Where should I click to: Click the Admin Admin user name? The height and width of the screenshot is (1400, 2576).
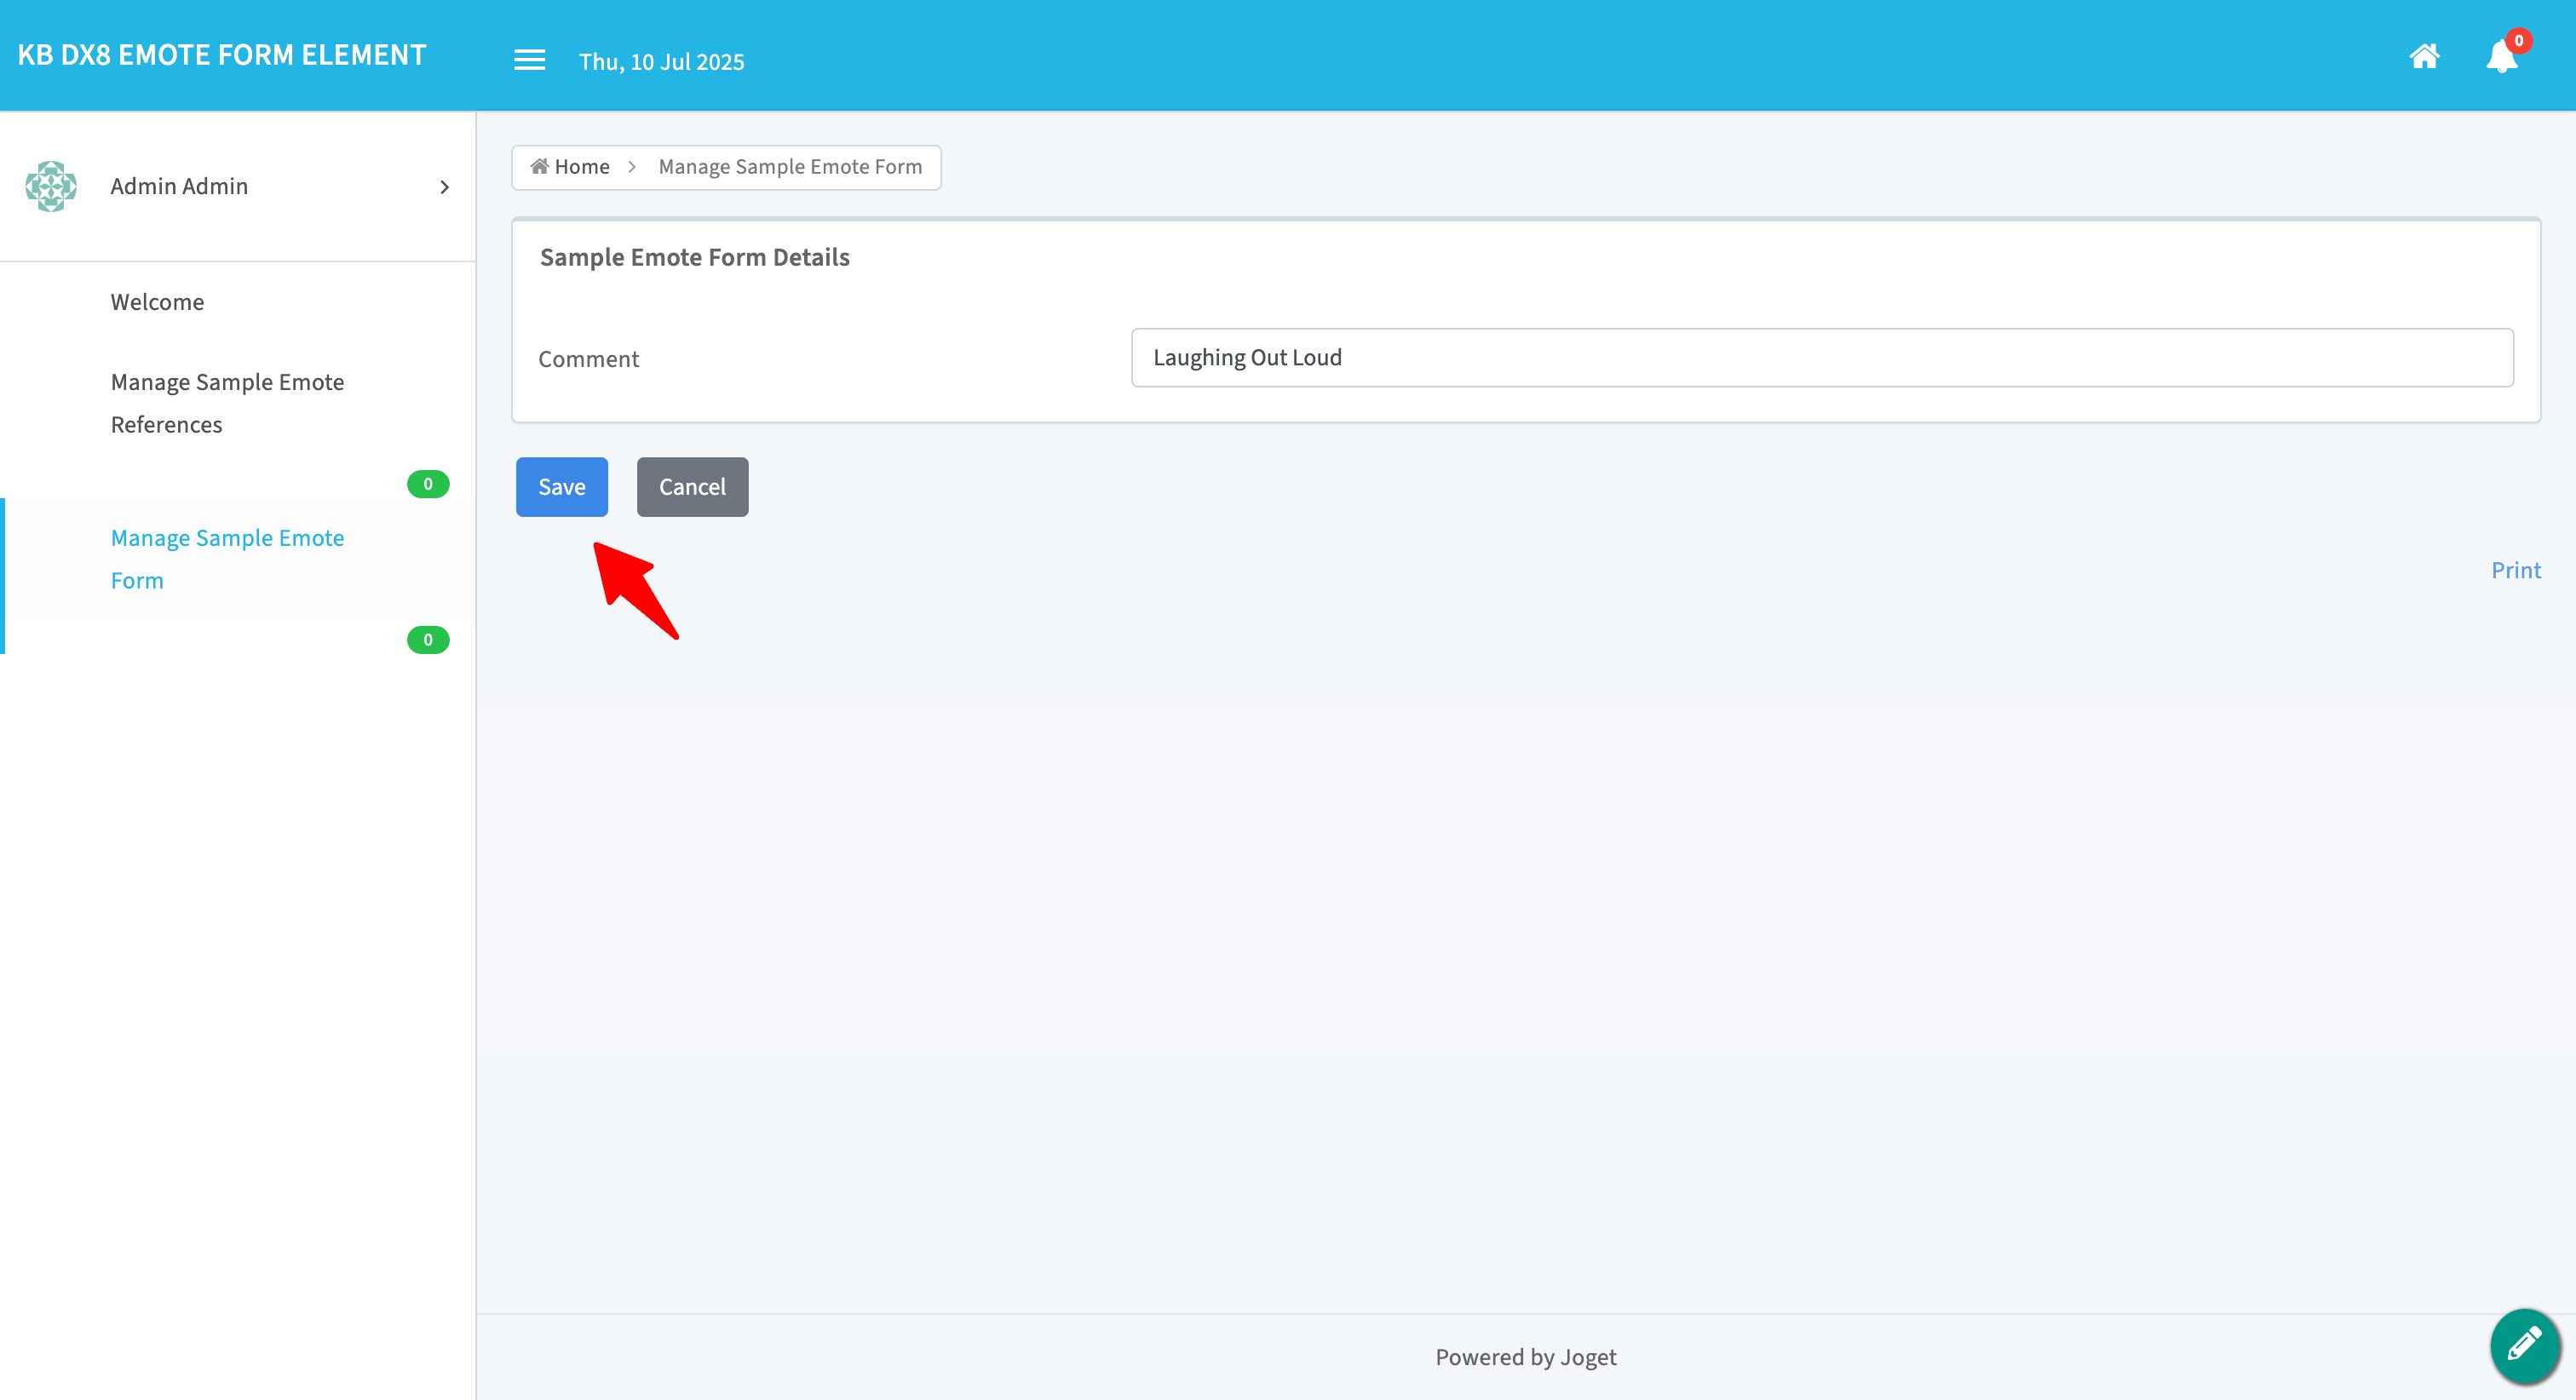[x=179, y=186]
